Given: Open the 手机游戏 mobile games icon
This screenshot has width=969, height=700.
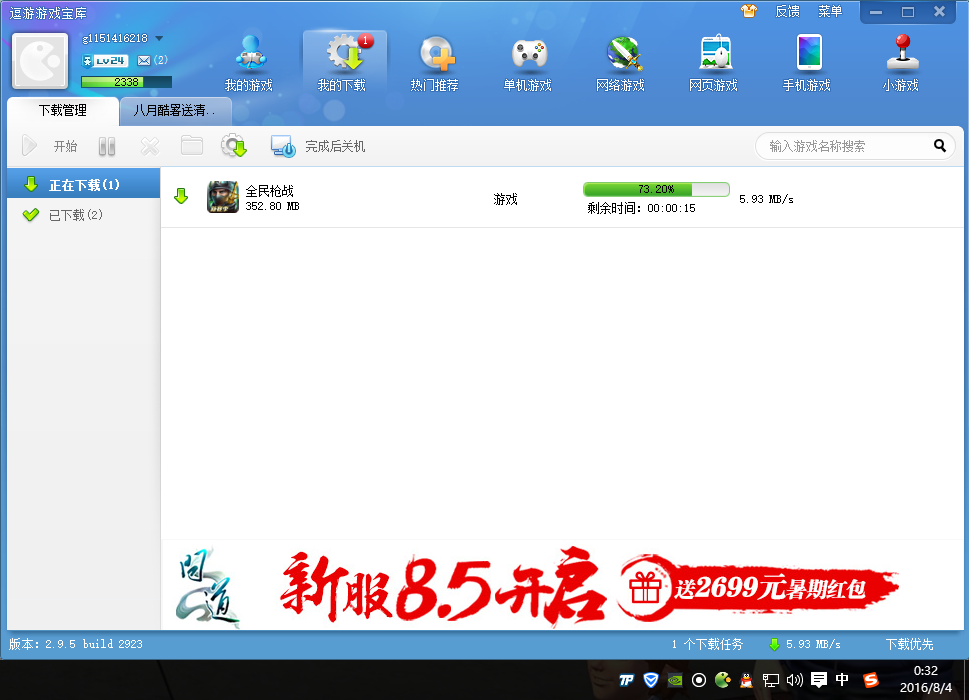Looking at the screenshot, I should click(807, 63).
